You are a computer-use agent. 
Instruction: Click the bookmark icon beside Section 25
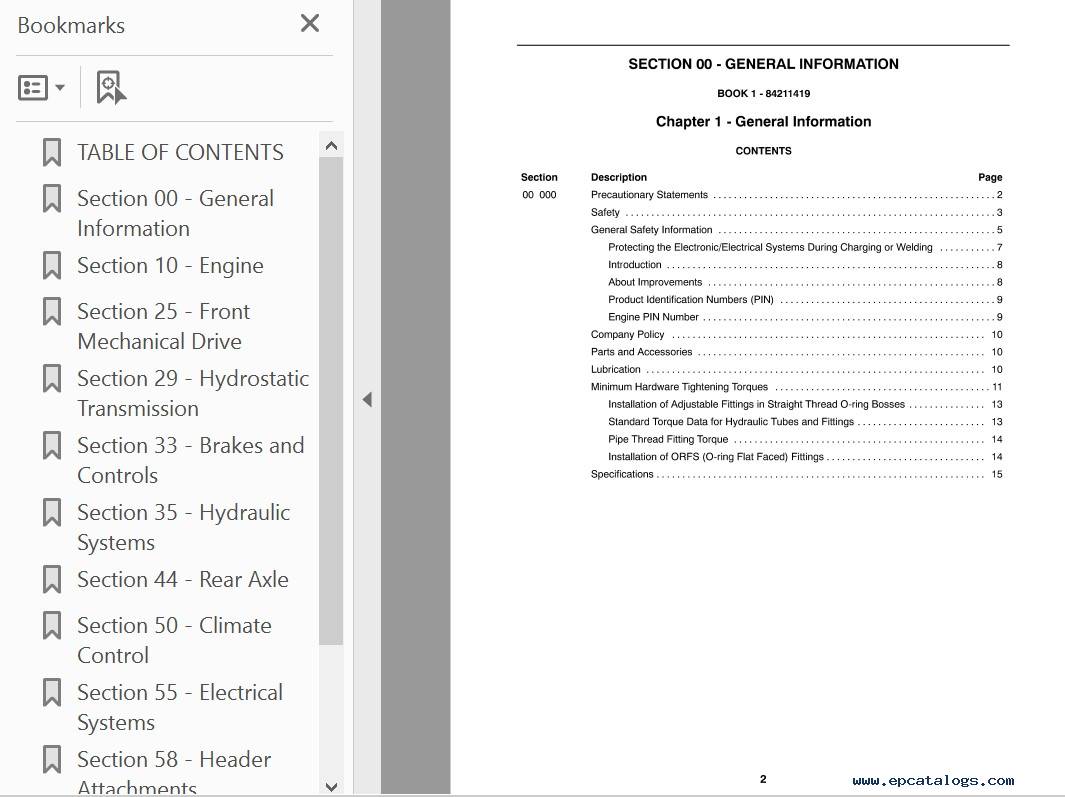[52, 311]
